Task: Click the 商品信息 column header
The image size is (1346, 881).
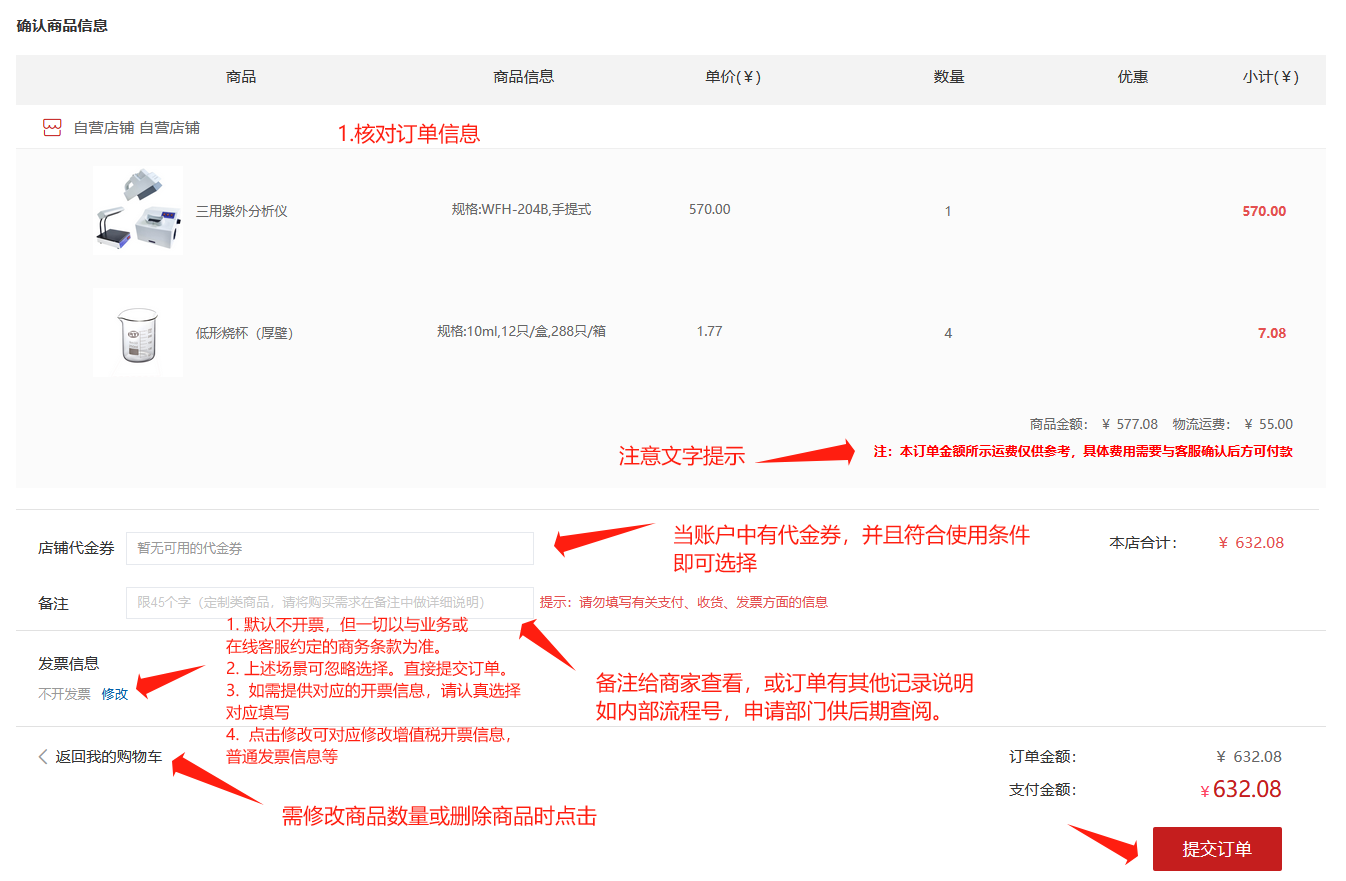Action: pos(523,77)
